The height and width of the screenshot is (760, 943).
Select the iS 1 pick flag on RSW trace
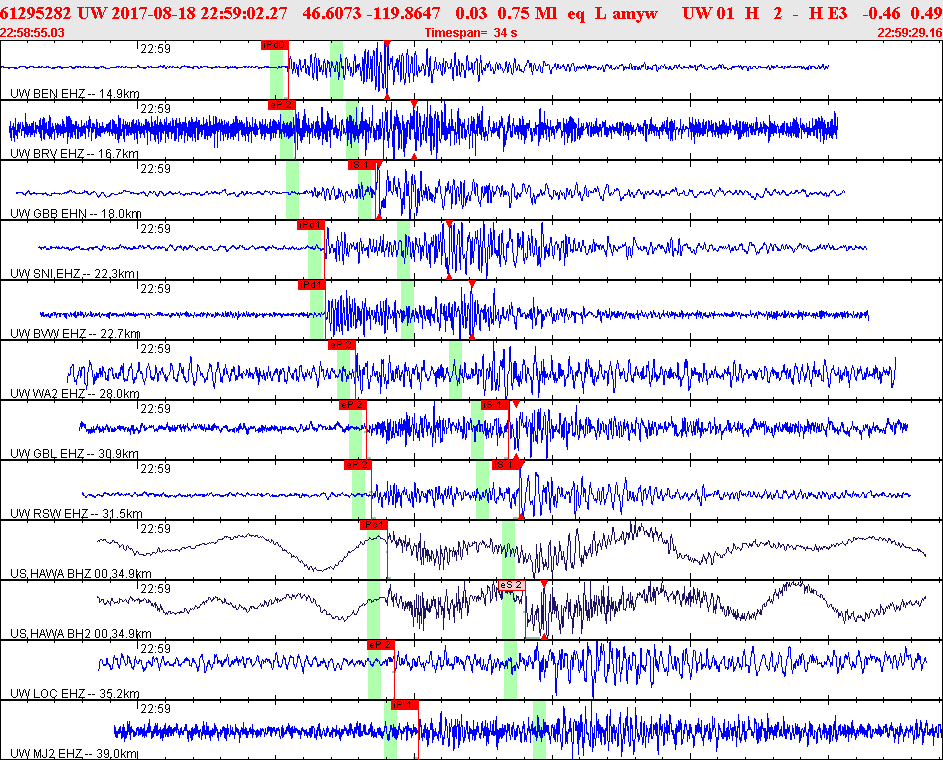[506, 465]
